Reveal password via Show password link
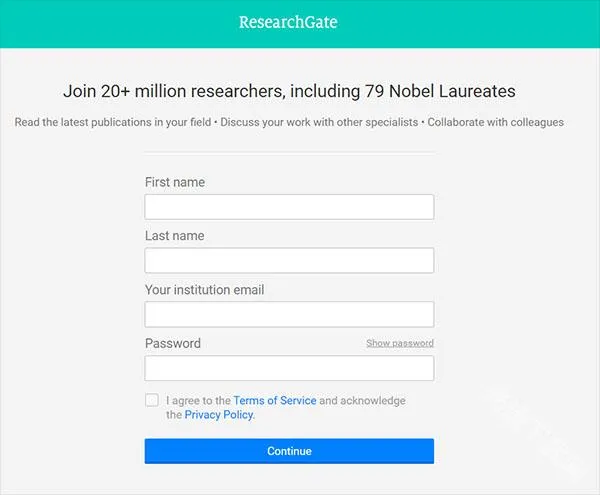Image resolution: width=600 pixels, height=495 pixels. click(399, 343)
